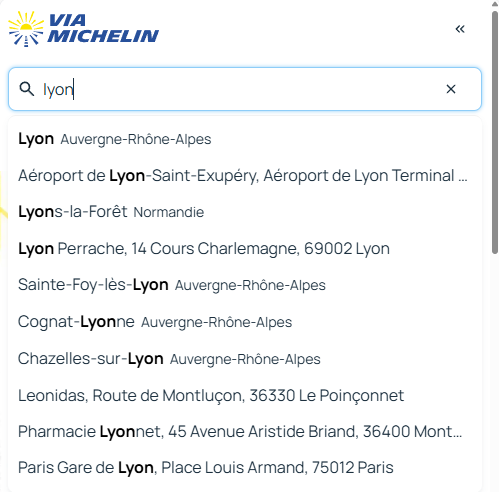Select Sainte-Foy-lès-Lyon suggestion

(245, 285)
